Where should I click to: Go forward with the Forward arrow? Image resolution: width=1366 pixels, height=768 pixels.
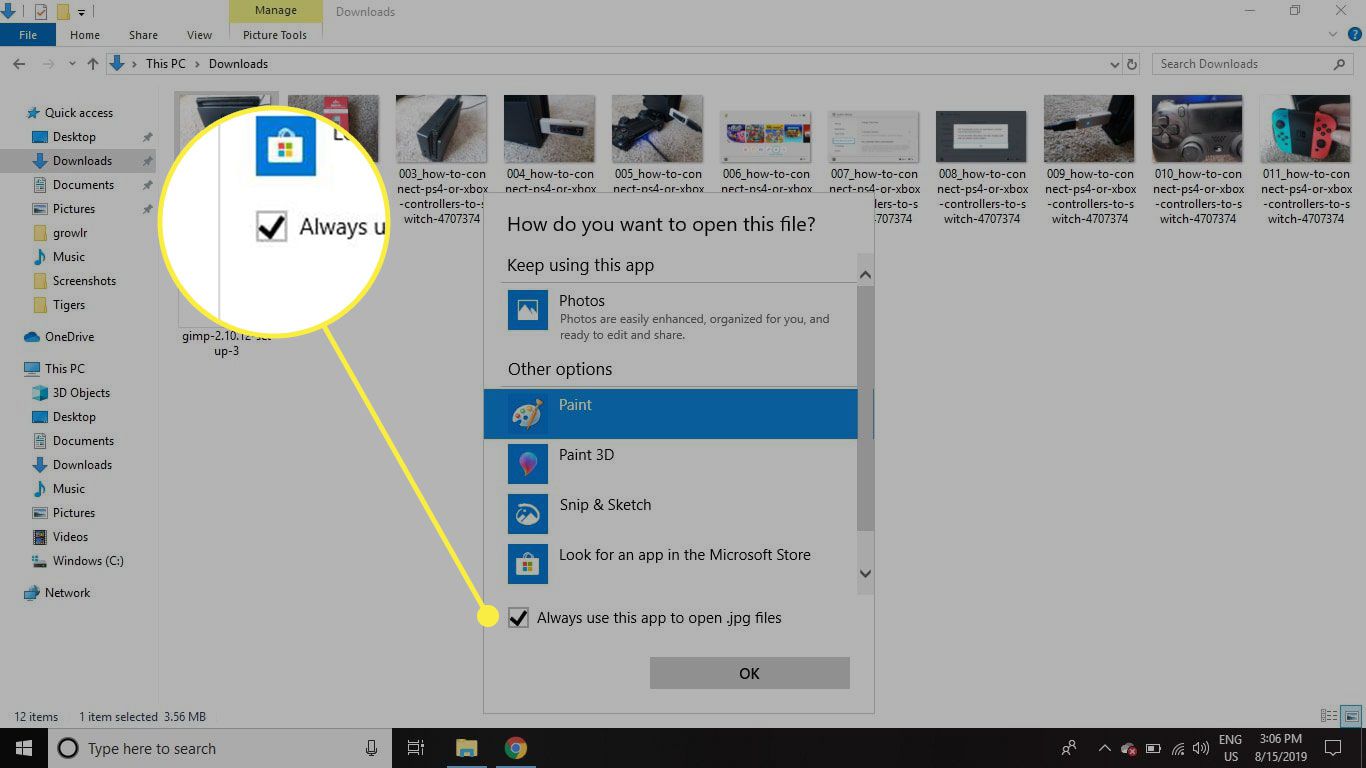[48, 64]
